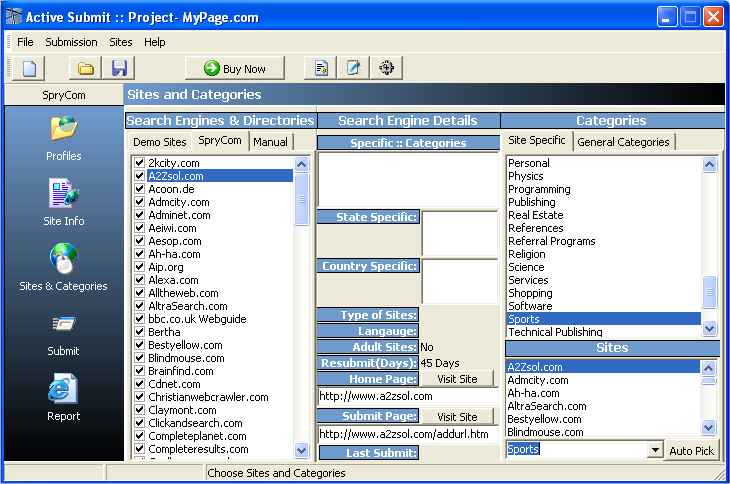Viewport: 730px width, 484px height.
Task: Click scroll-down arrow of search engines list
Action: [302, 450]
